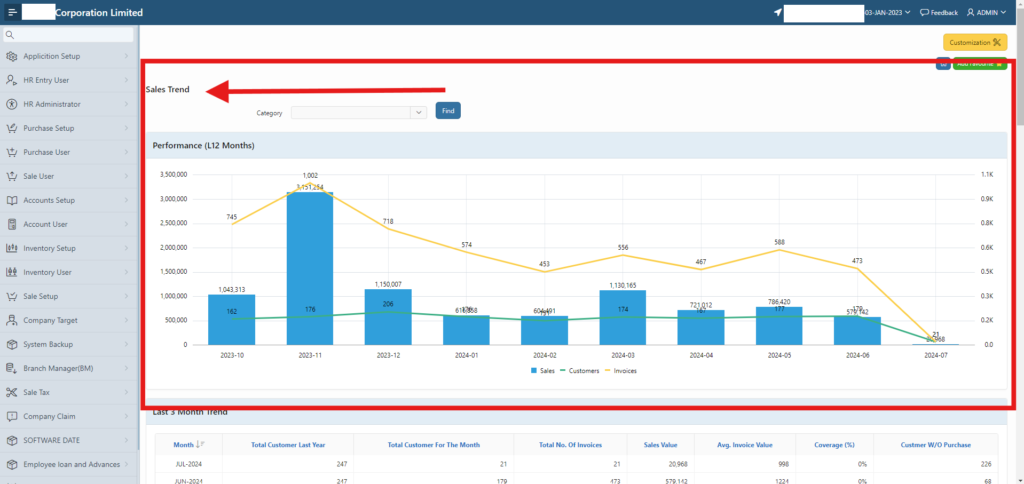Click the Find button
The image size is (1024, 484).
click(448, 111)
